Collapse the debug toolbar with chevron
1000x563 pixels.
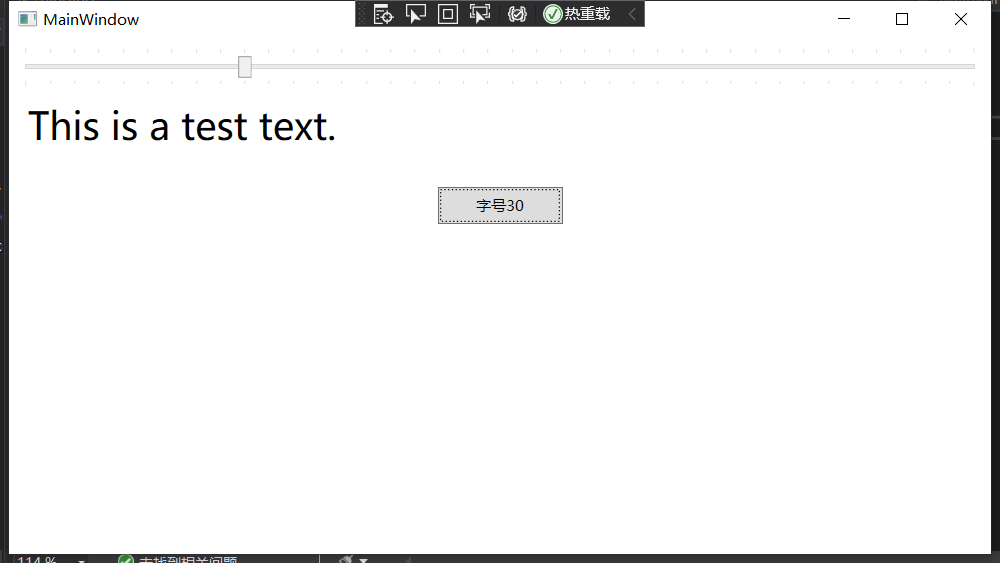point(632,14)
